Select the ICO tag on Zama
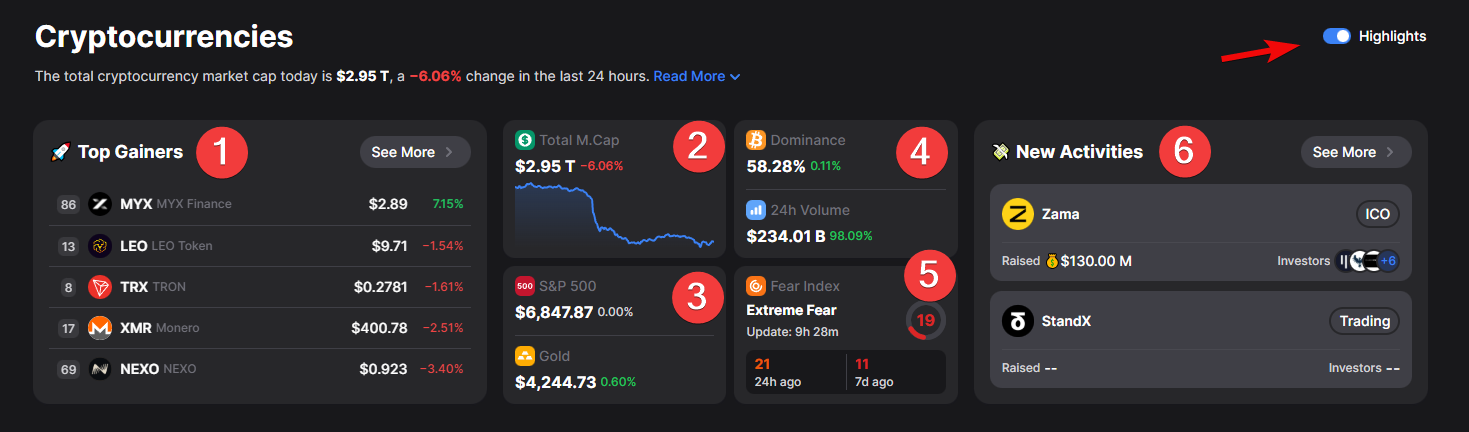The height and width of the screenshot is (432, 1469). click(x=1377, y=214)
